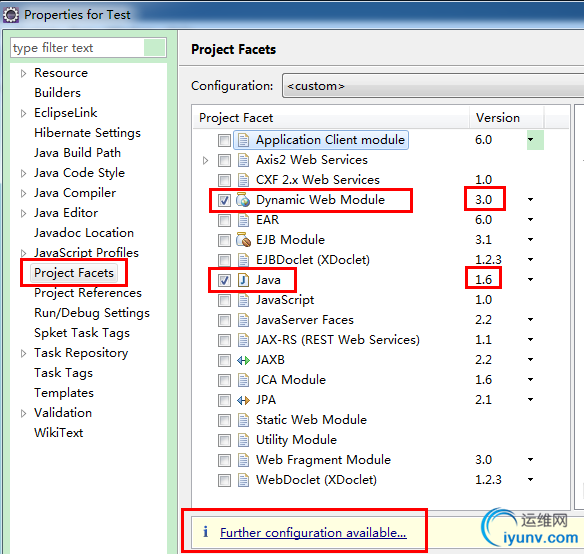Click the JAXB arrows icon
Image resolution: width=584 pixels, height=554 pixels.
243,360
